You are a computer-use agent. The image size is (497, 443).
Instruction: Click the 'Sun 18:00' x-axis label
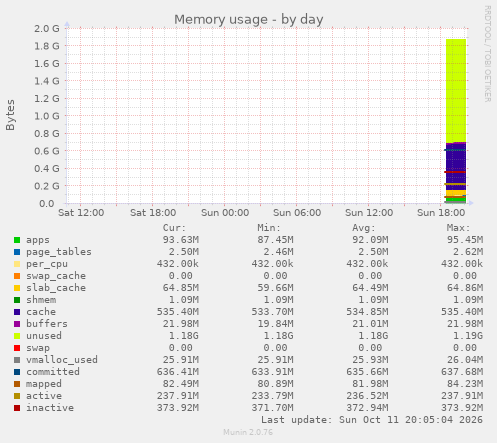pos(441,213)
